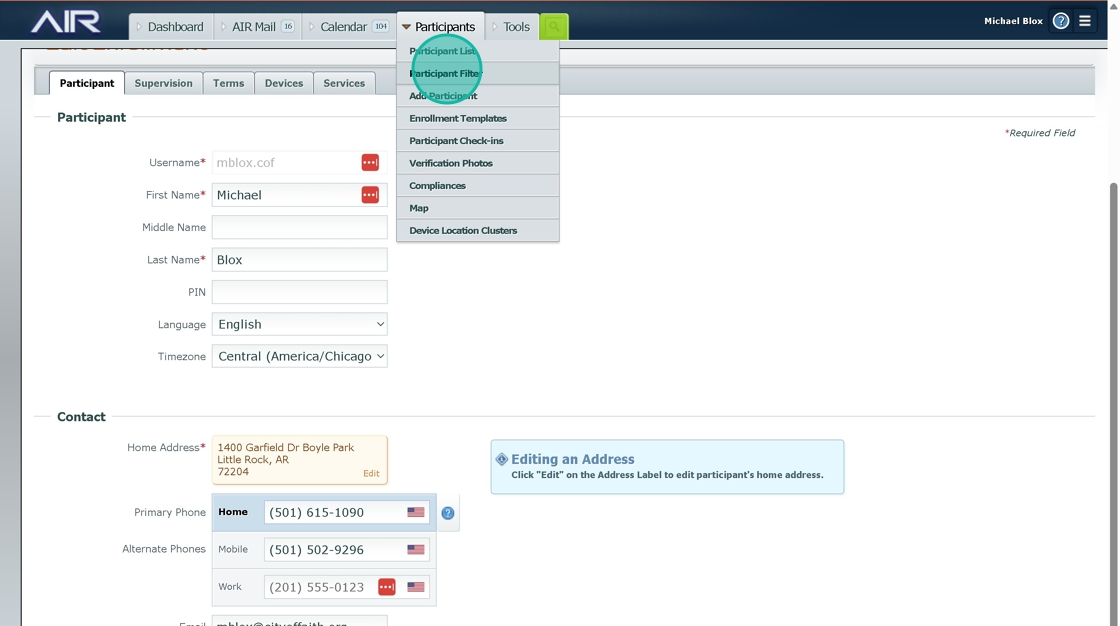Viewport: 1120px width, 626px height.
Task: Click the US flag beside Work phone
Action: tap(416, 587)
